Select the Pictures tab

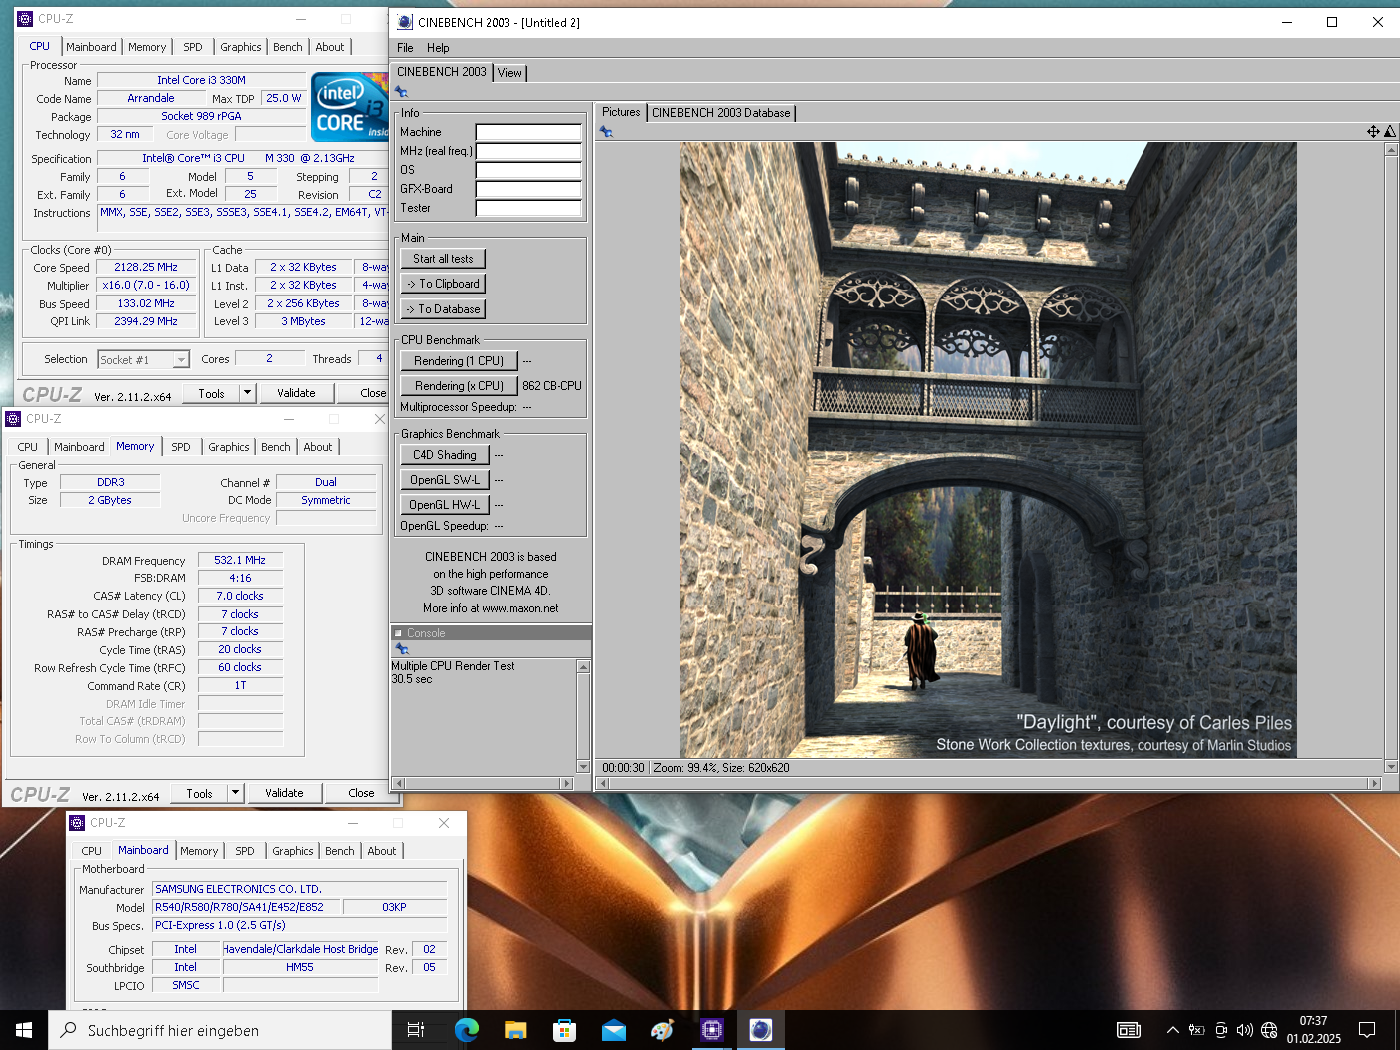pos(621,112)
